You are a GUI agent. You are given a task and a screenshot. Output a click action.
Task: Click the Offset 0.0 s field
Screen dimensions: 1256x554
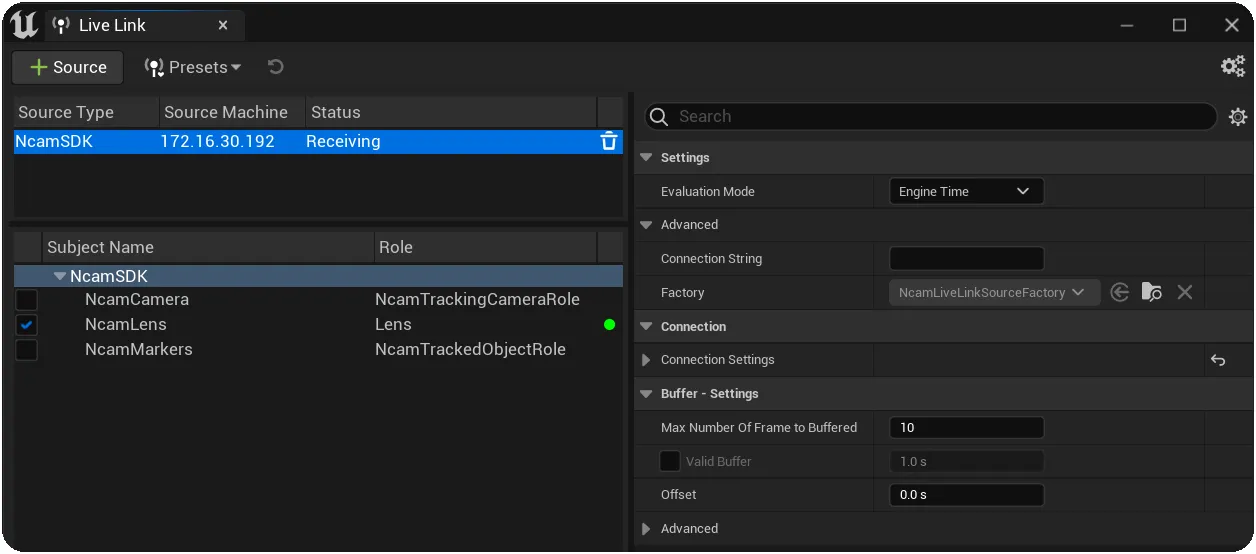966,494
